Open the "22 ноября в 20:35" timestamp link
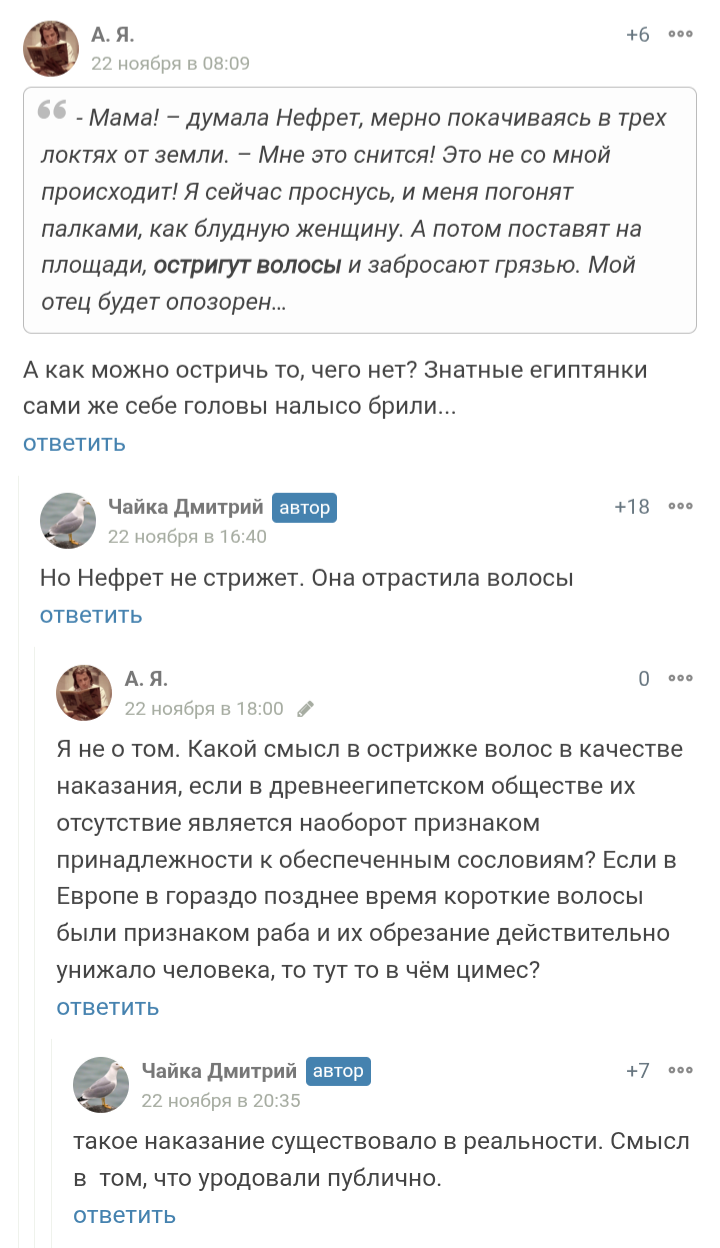 click(x=221, y=1101)
